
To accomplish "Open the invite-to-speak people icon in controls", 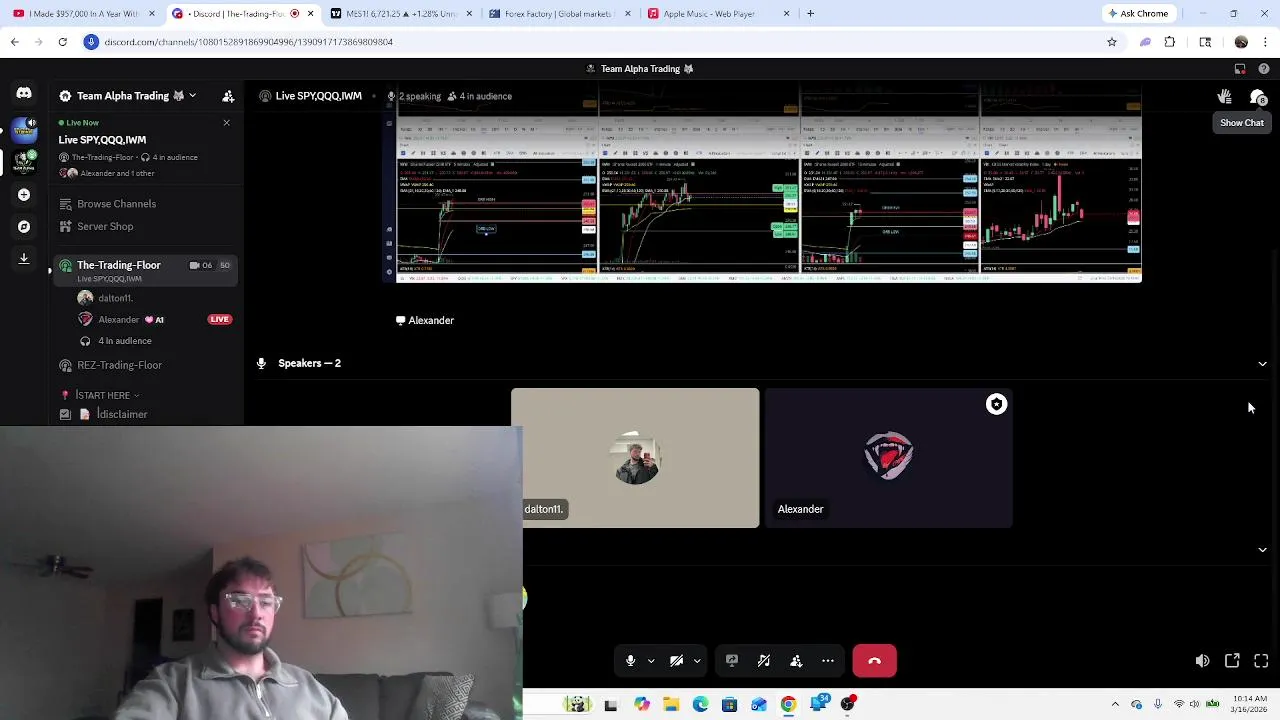I will pyautogui.click(x=796, y=661).
